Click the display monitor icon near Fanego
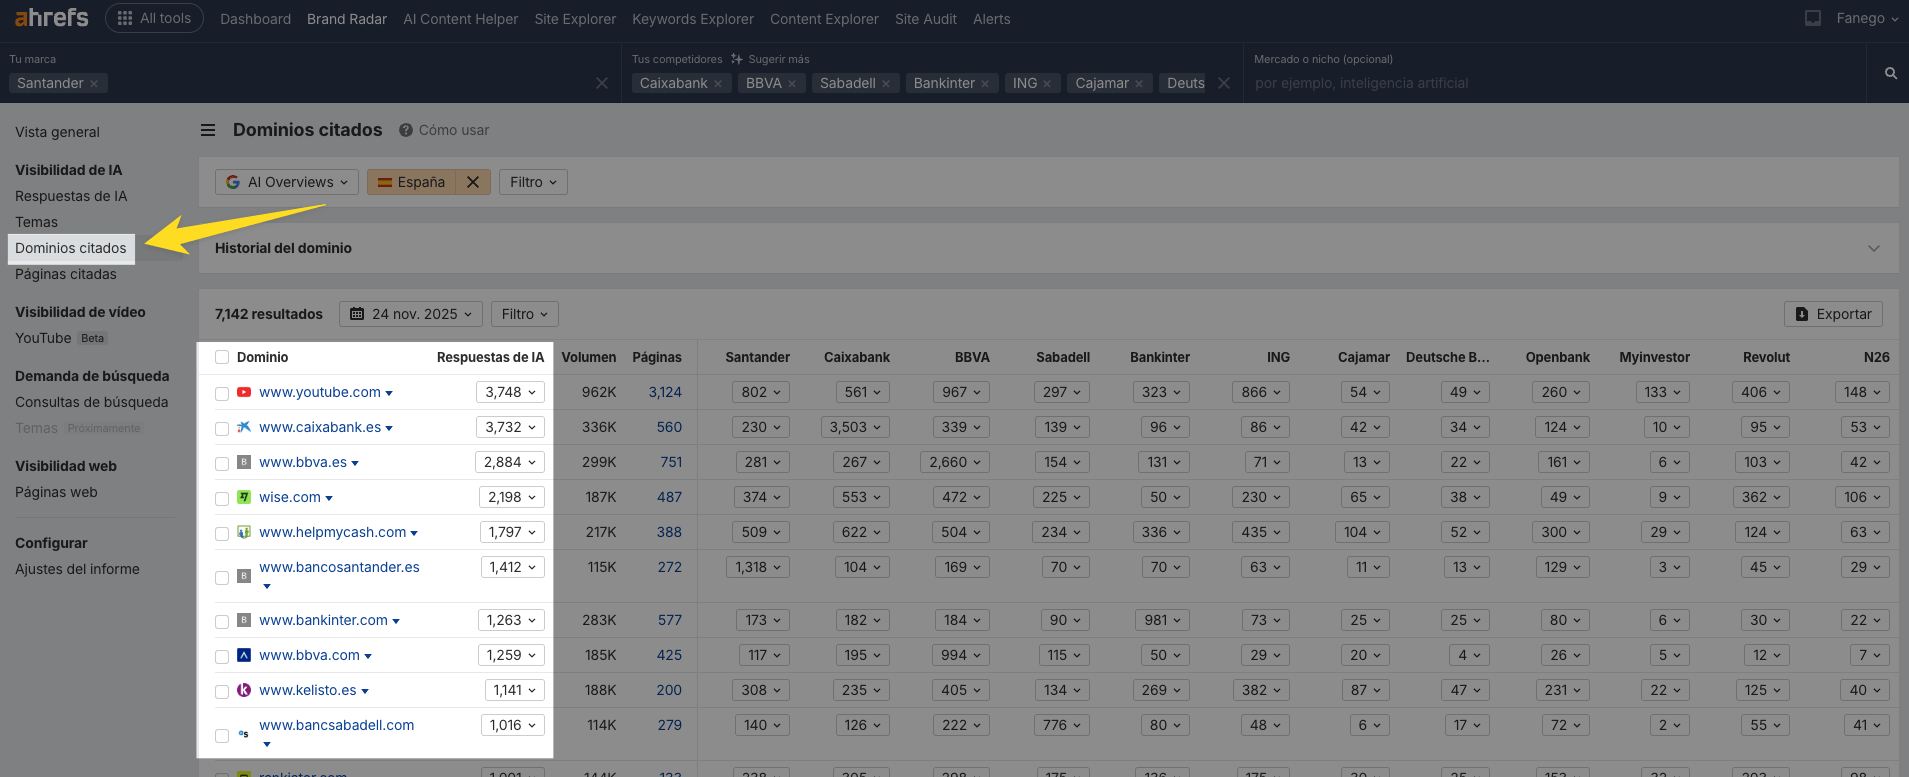Image resolution: width=1909 pixels, height=777 pixels. point(1812,18)
